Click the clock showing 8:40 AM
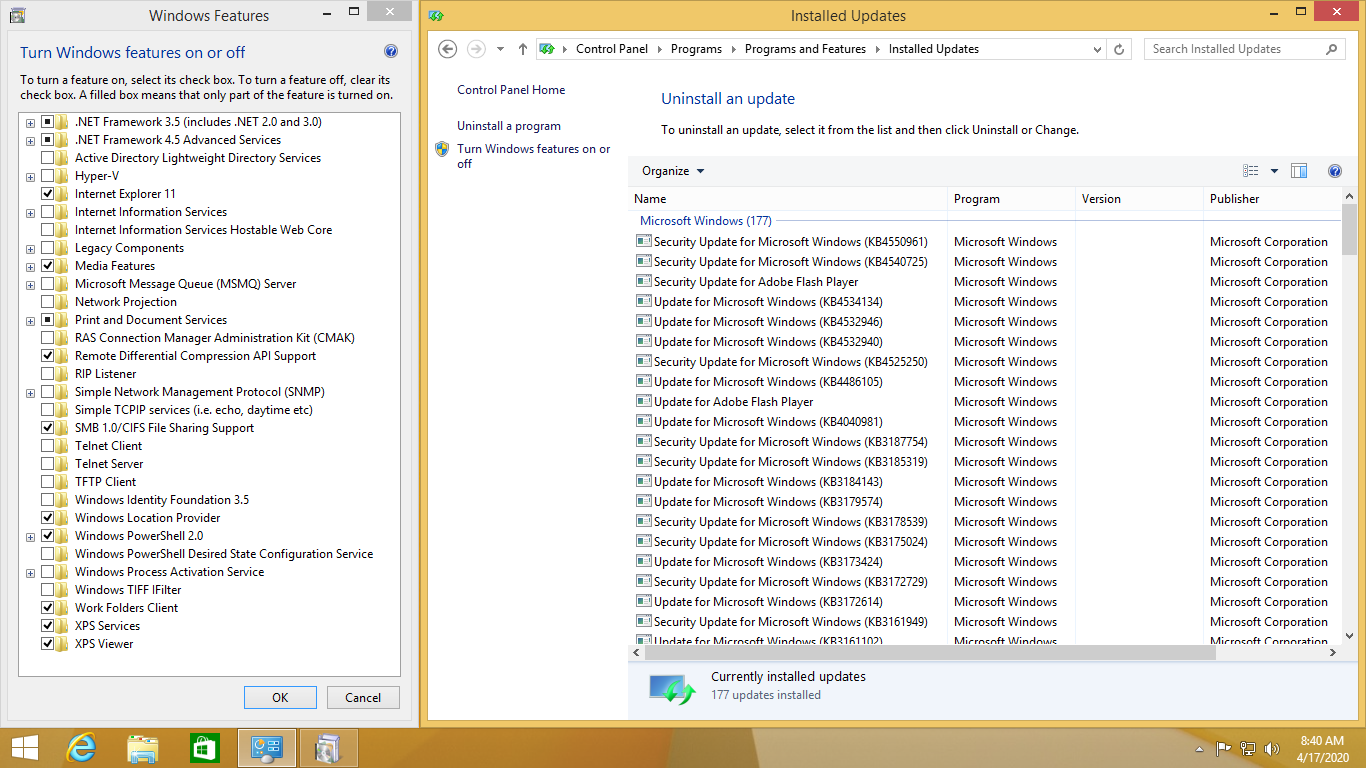 pos(1322,741)
